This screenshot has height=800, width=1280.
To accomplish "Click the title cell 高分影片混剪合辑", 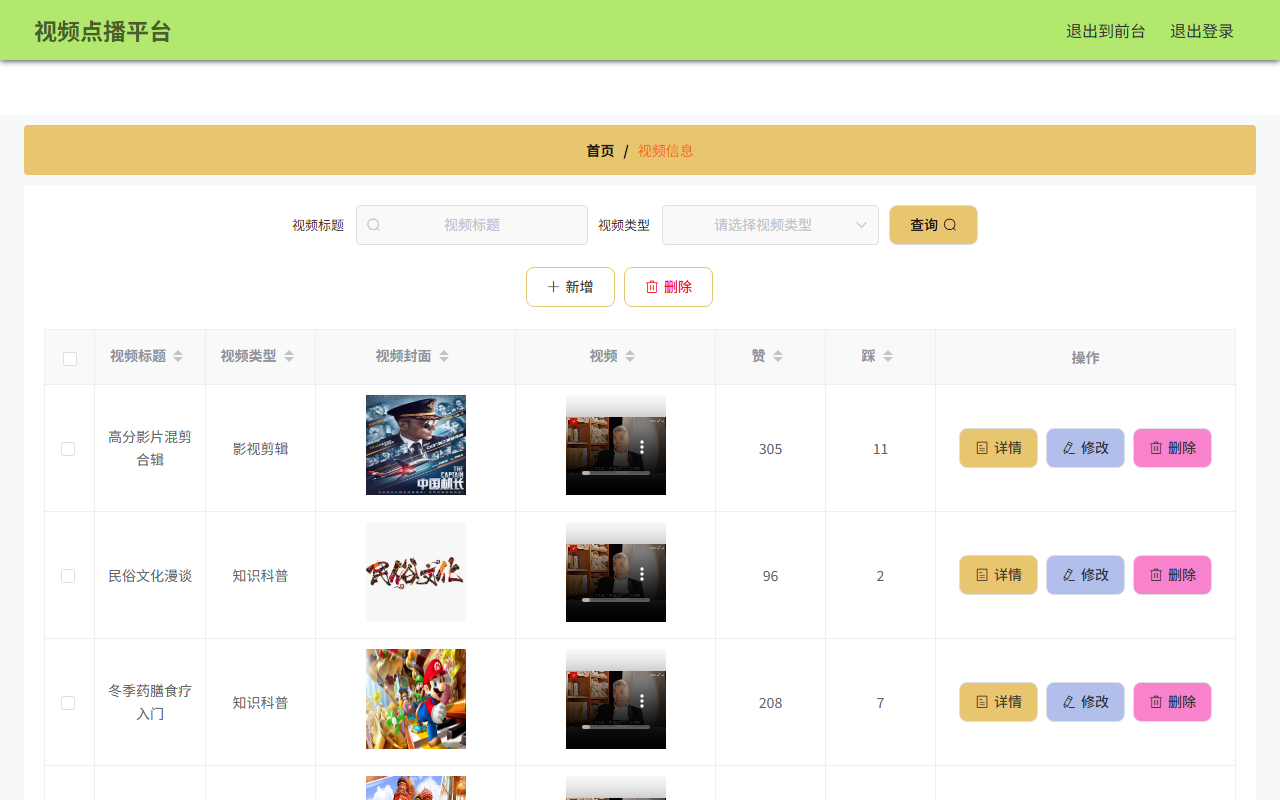I will click(x=150, y=448).
